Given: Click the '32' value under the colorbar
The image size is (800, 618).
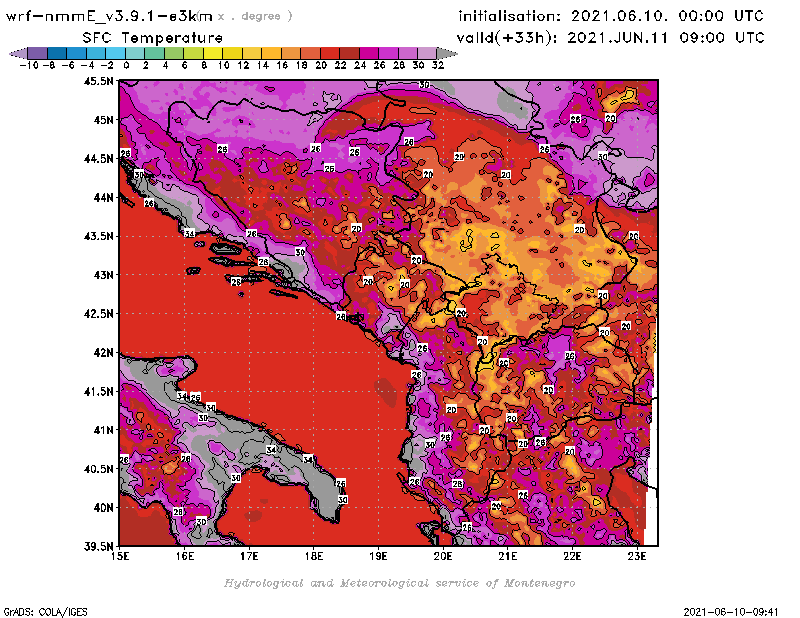Looking at the screenshot, I should 438,65.
